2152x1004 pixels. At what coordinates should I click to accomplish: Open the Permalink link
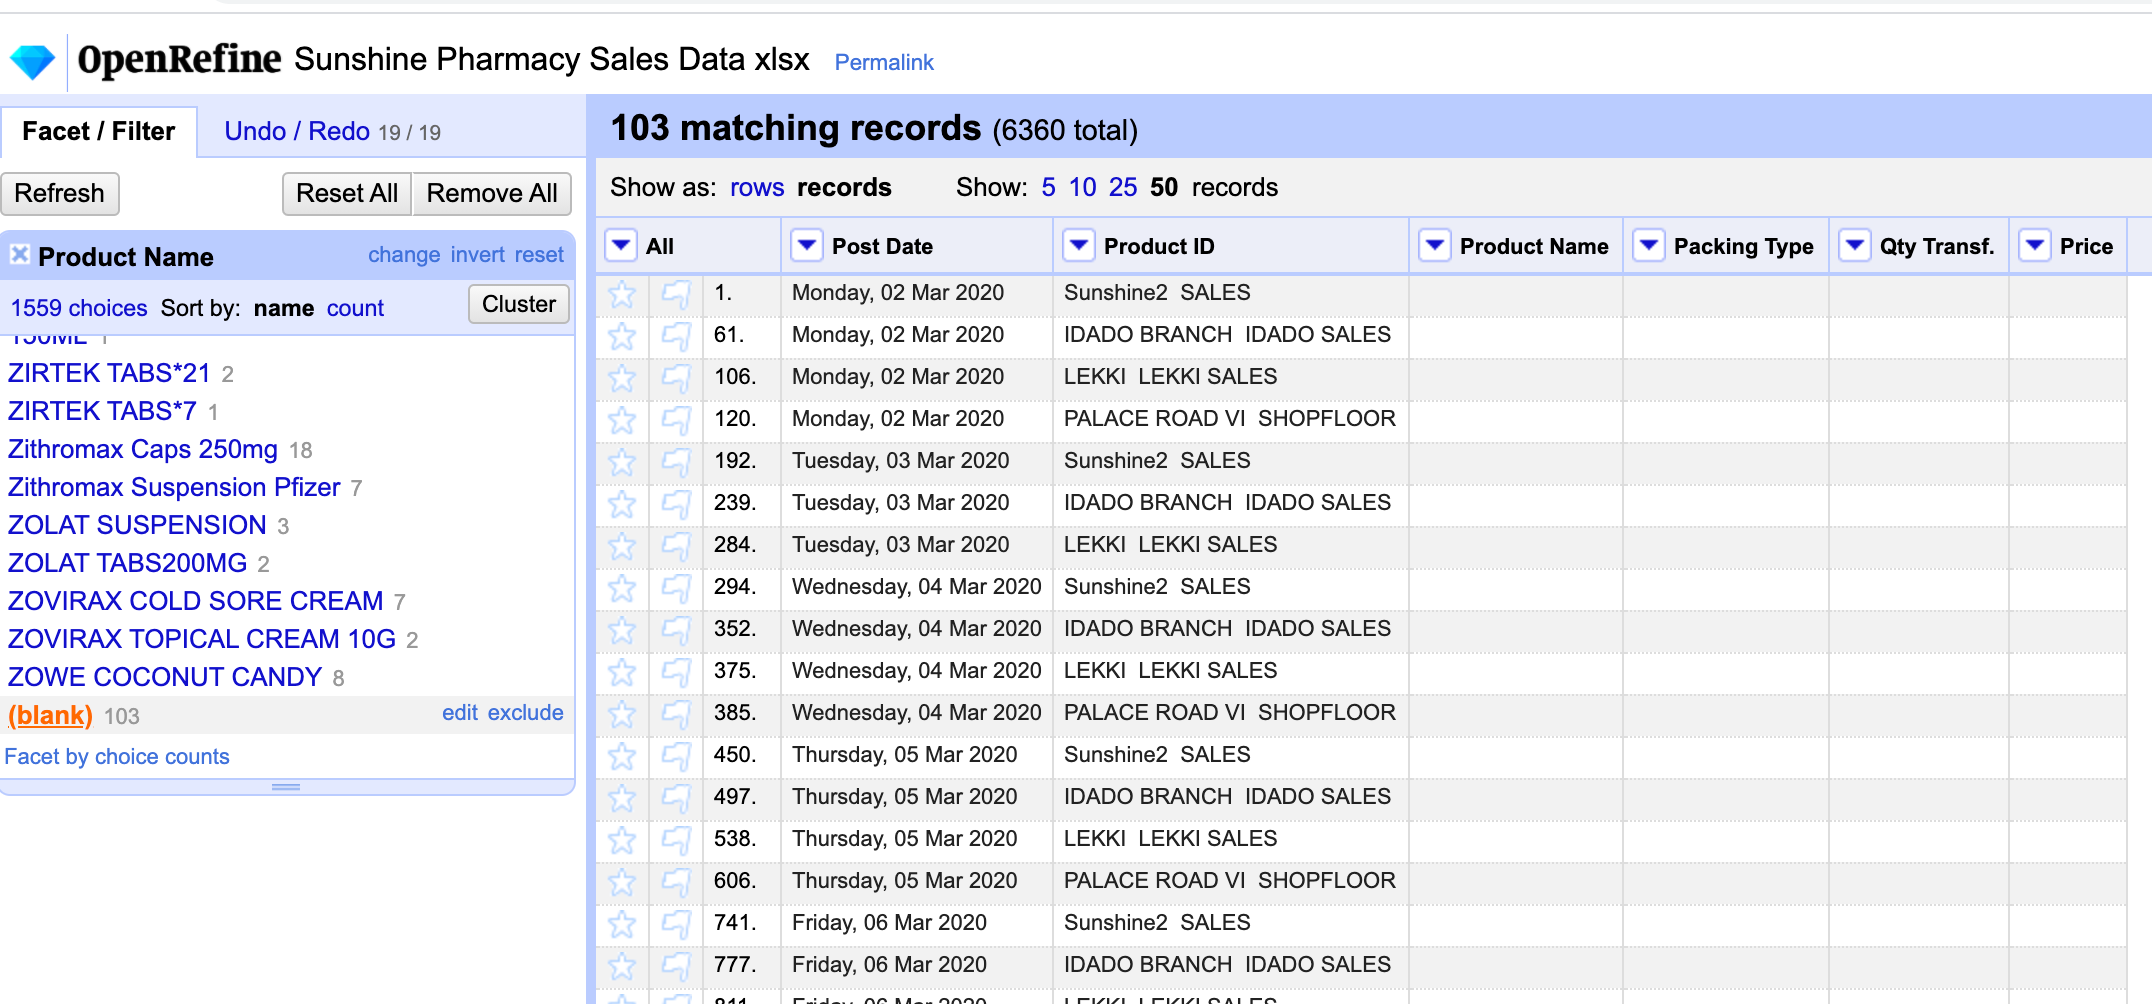click(883, 62)
